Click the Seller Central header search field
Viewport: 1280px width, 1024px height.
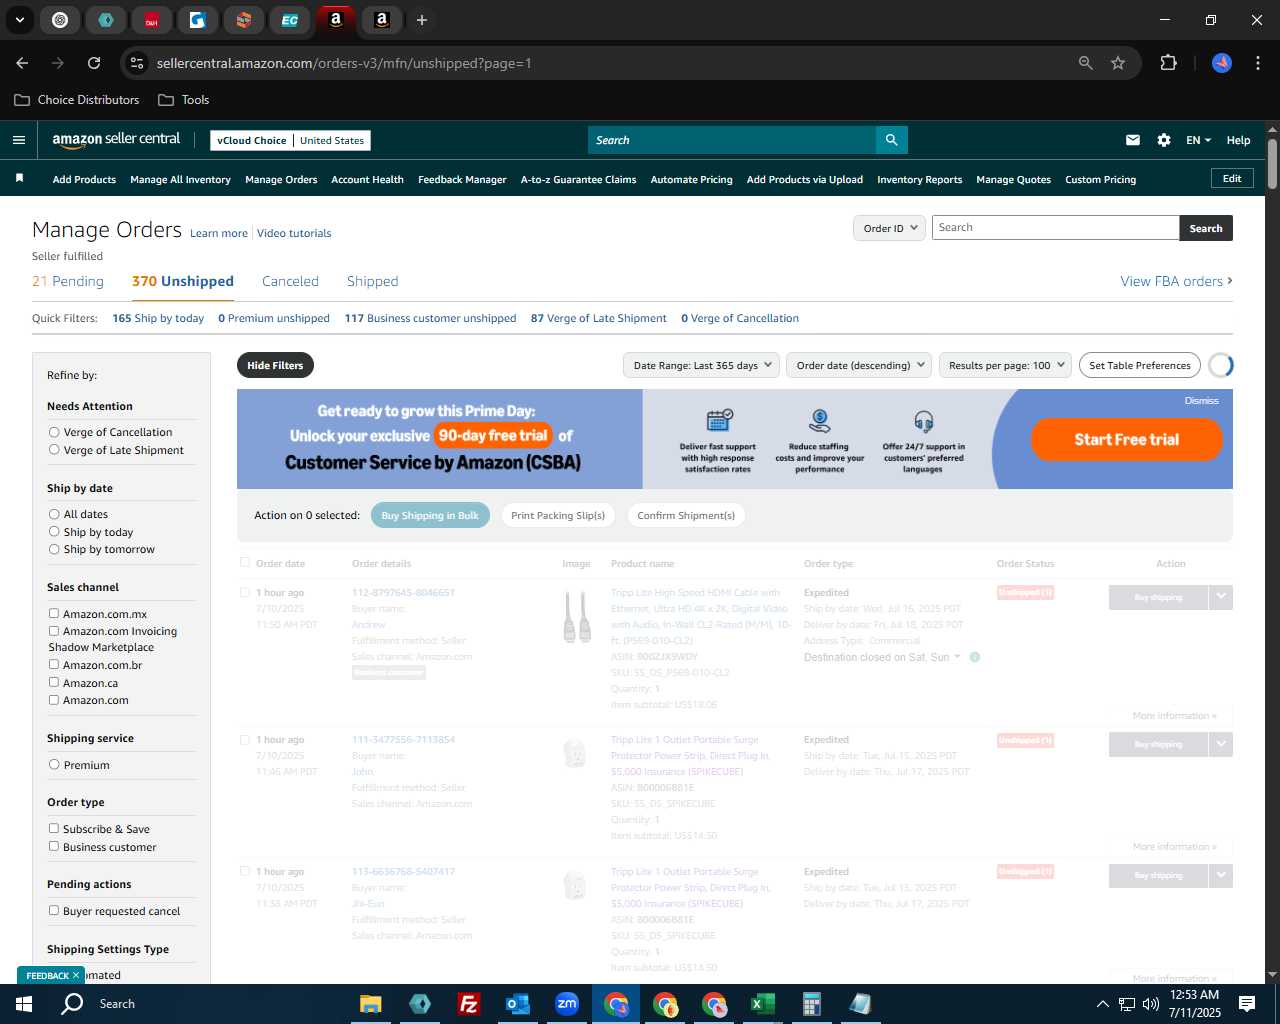coord(732,140)
